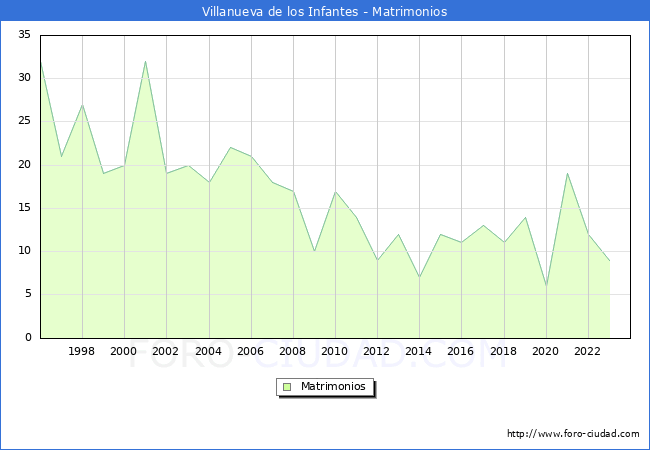Viewport: 650px width, 450px height.
Task: Click the x-axis label 2016
Action: pos(461,351)
